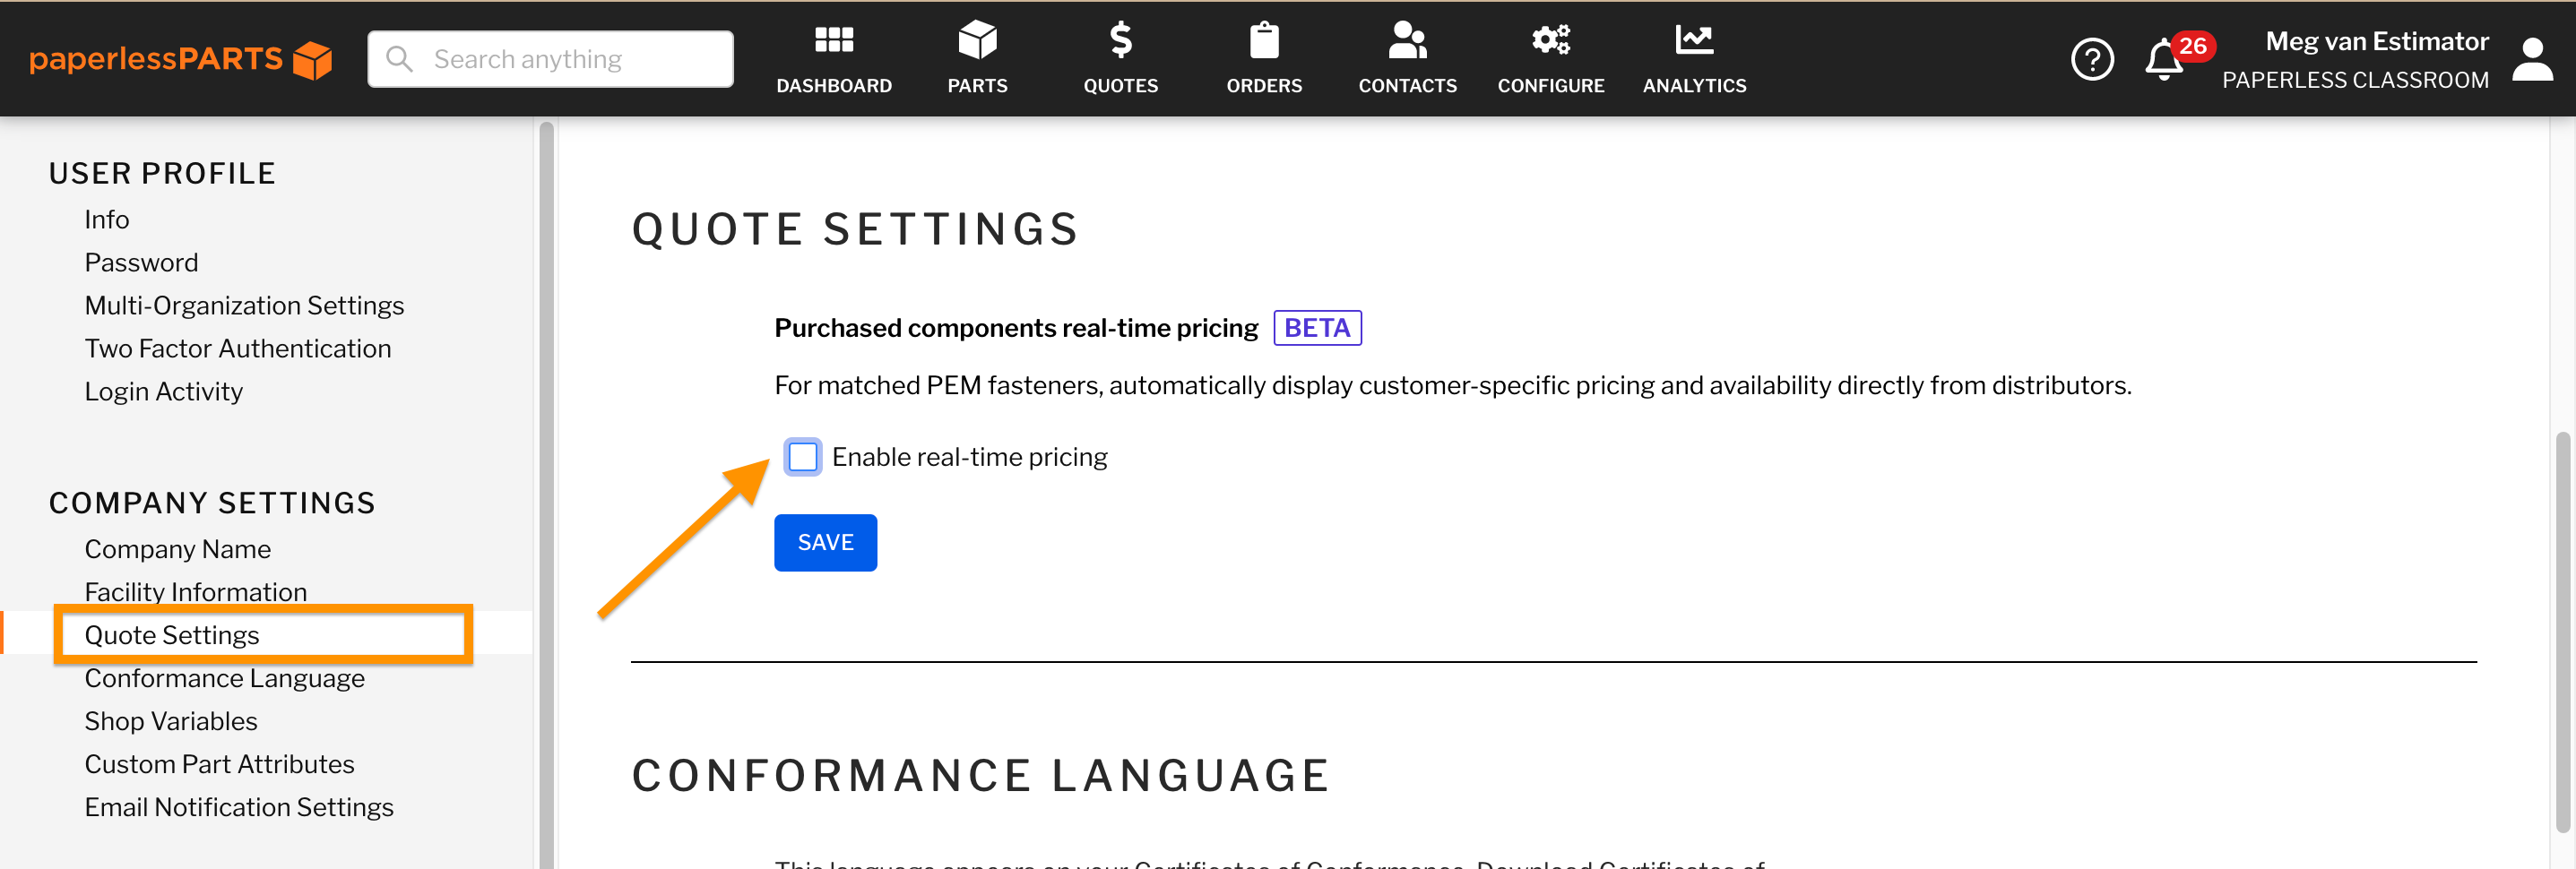Viewport: 2576px width, 869px height.
Task: Open Two Factor Authentication settings
Action: pyautogui.click(x=237, y=348)
